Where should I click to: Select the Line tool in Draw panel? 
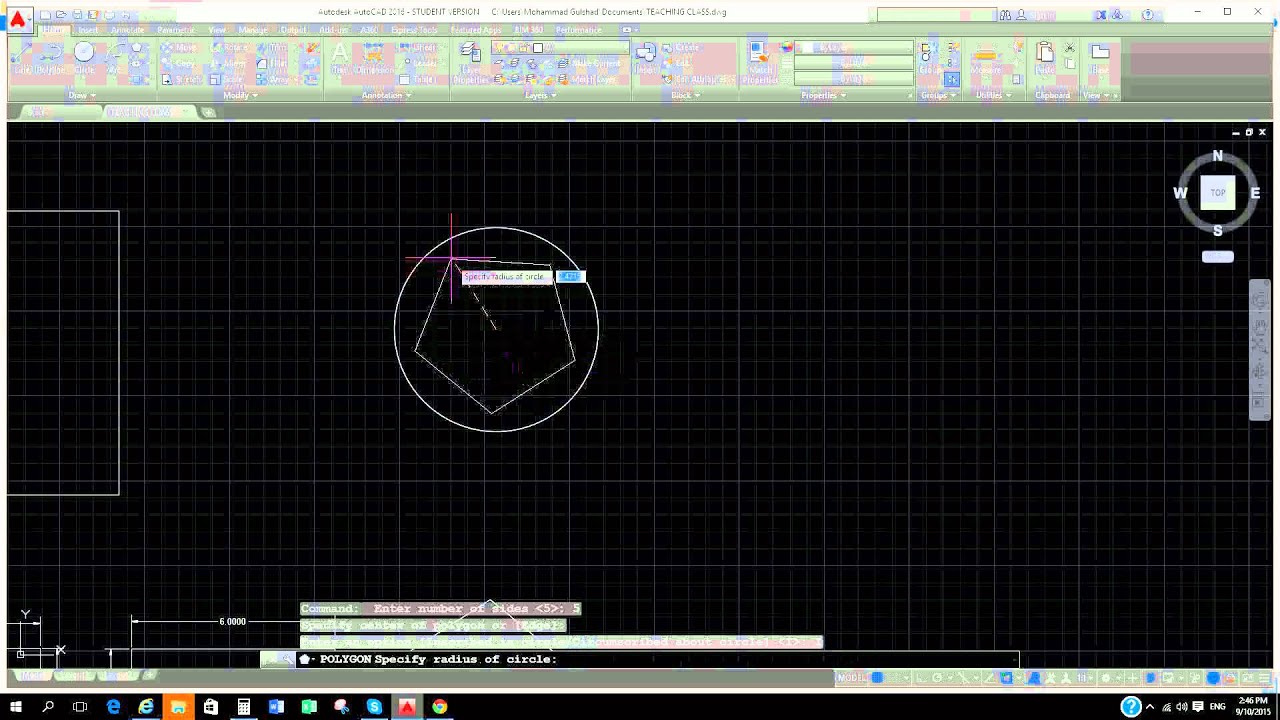point(24,58)
